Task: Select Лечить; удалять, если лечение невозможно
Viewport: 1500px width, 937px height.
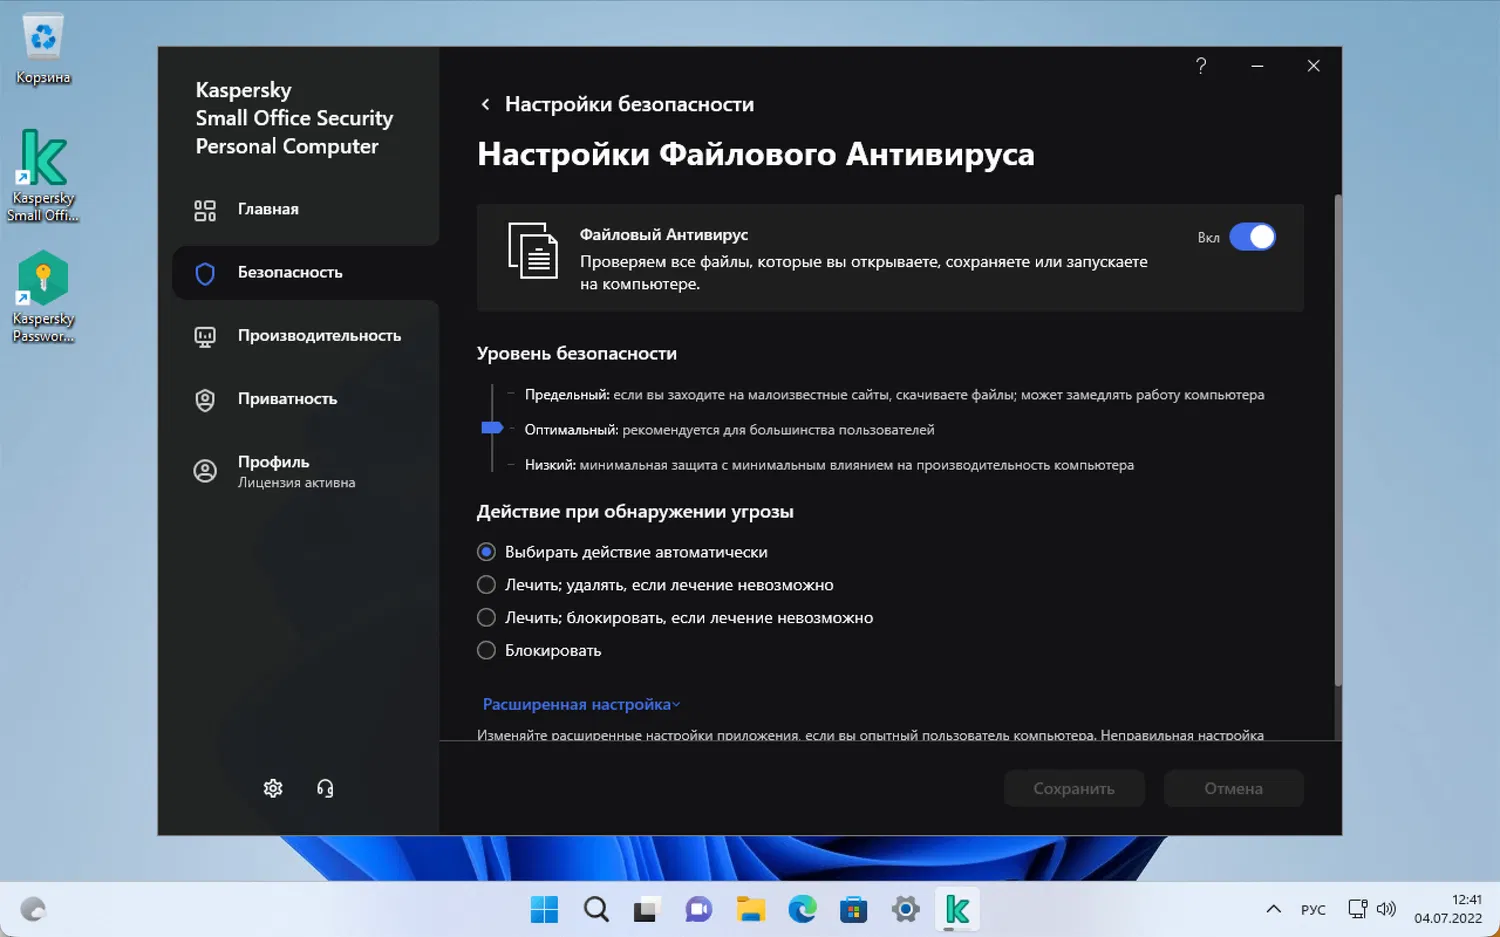Action: [655, 585]
